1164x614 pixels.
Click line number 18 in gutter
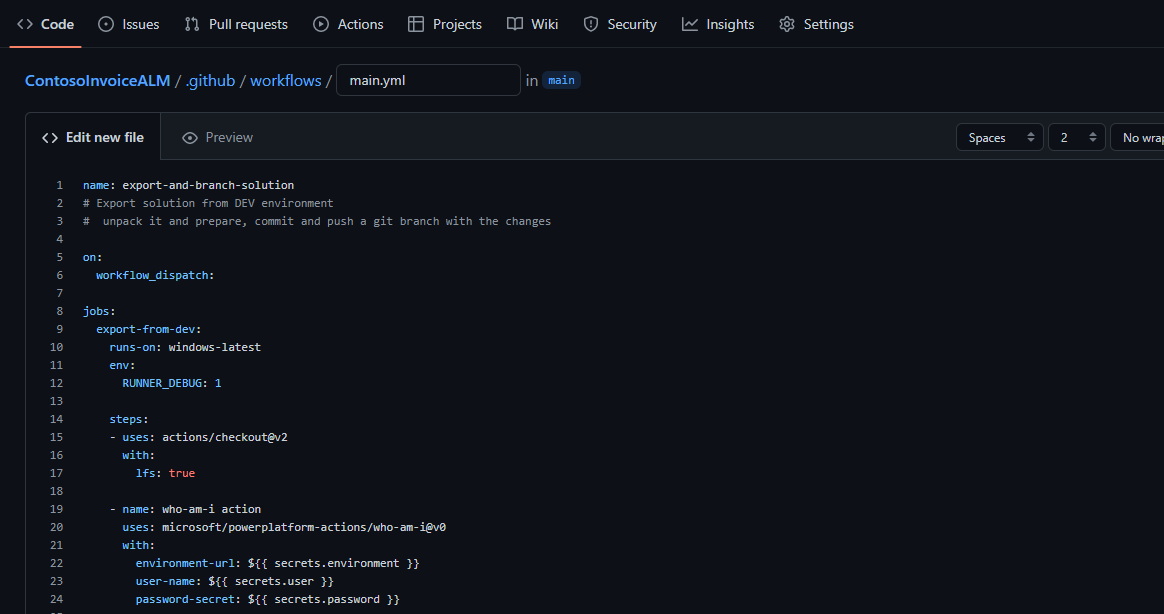click(56, 491)
